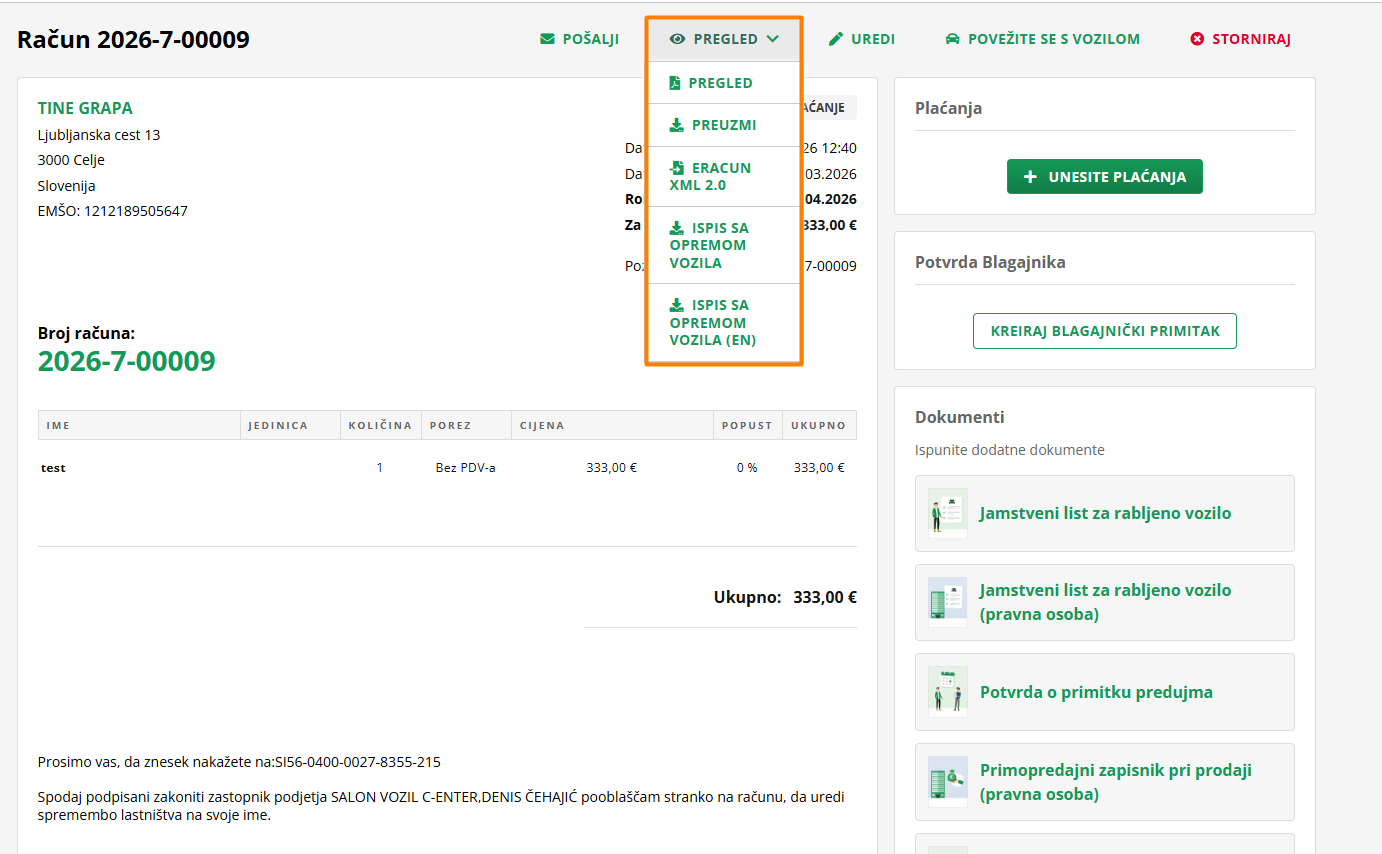The width and height of the screenshot is (1382, 854).
Task: Click the payment line containing SI56-0400-0027-8355-215
Action: [239, 762]
